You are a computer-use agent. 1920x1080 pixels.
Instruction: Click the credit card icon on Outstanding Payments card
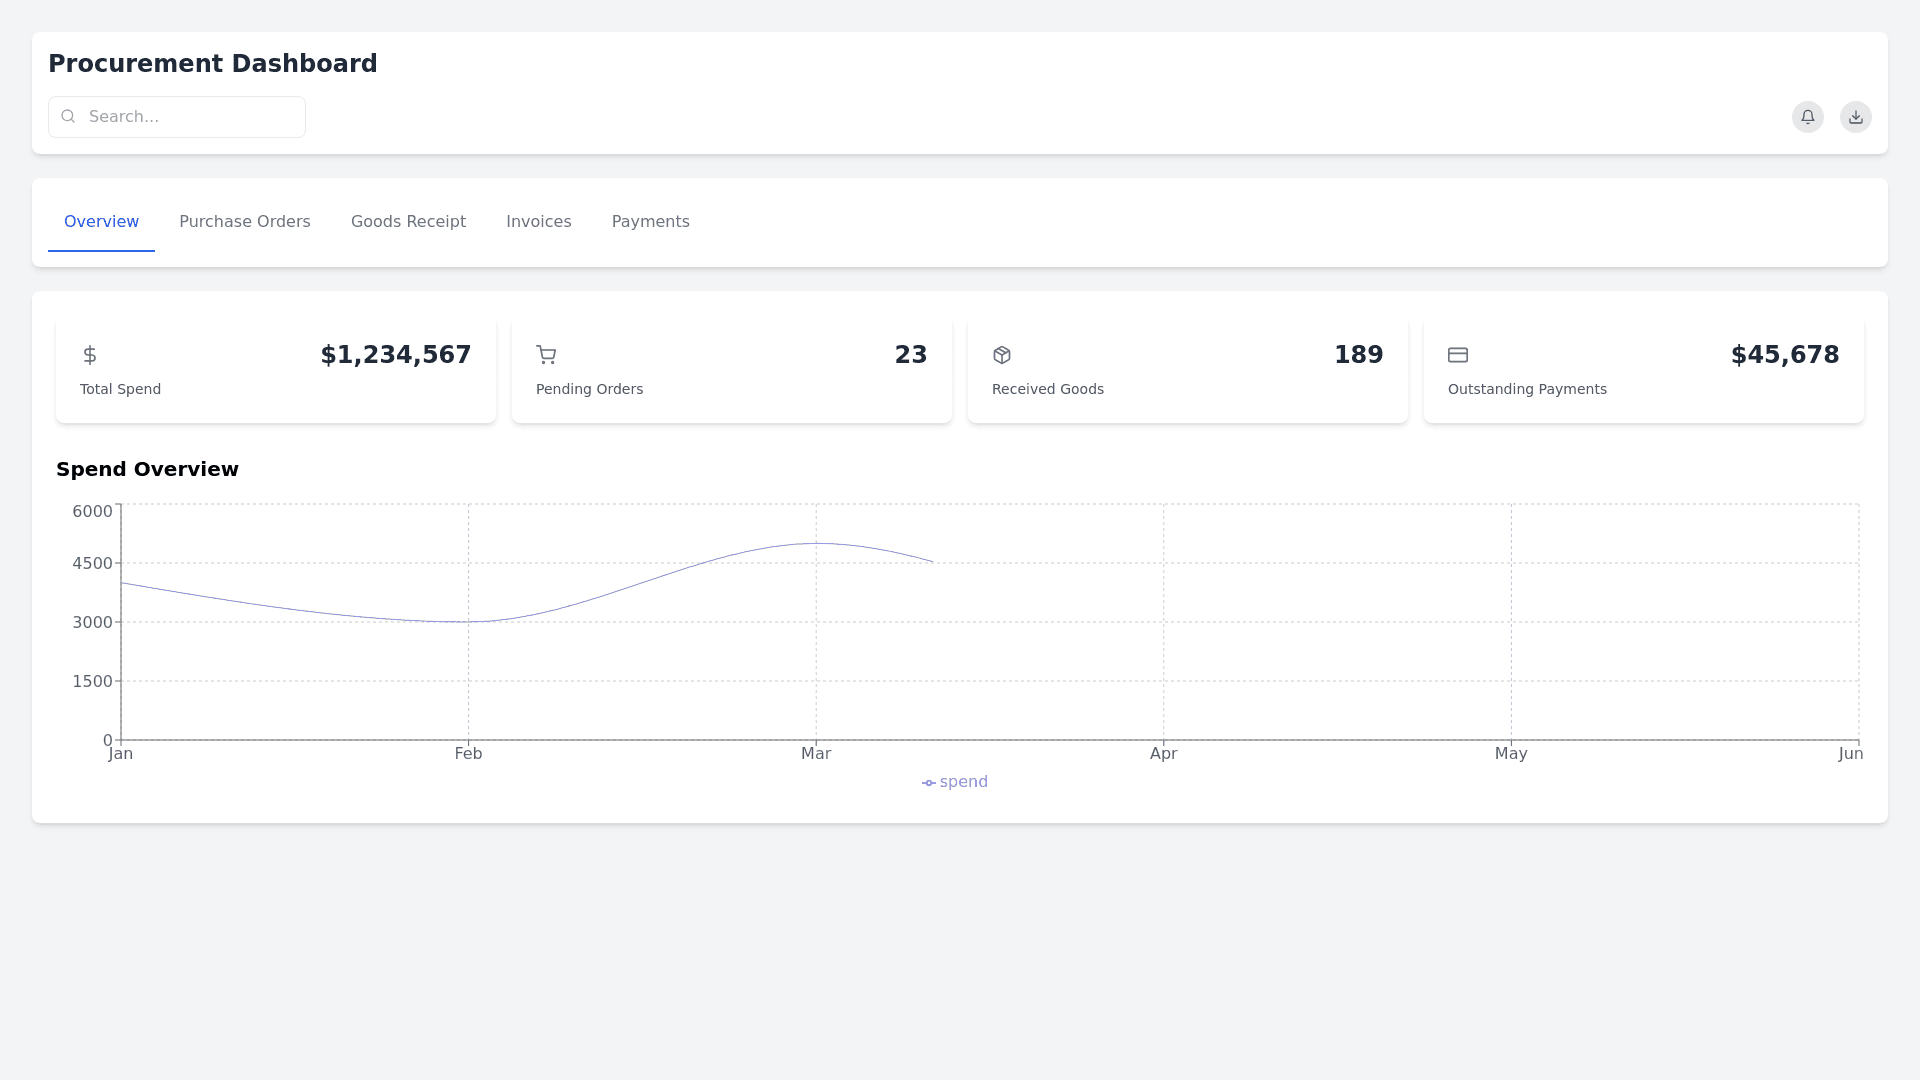[x=1458, y=355]
